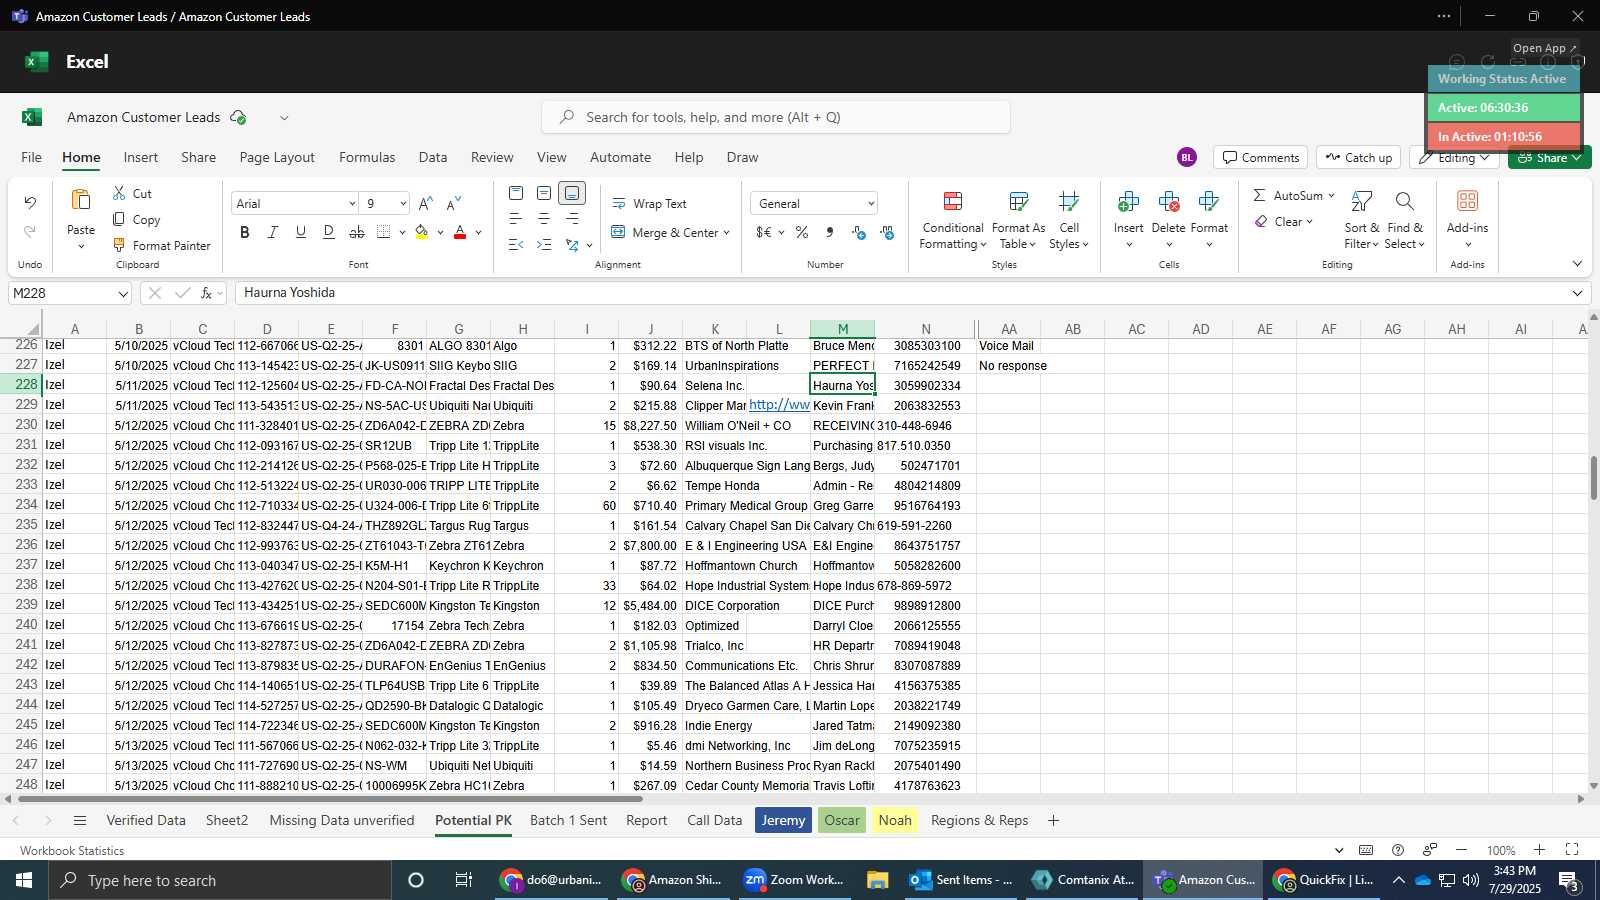Click the Insert cells icon
The height and width of the screenshot is (900, 1600).
click(x=1128, y=203)
